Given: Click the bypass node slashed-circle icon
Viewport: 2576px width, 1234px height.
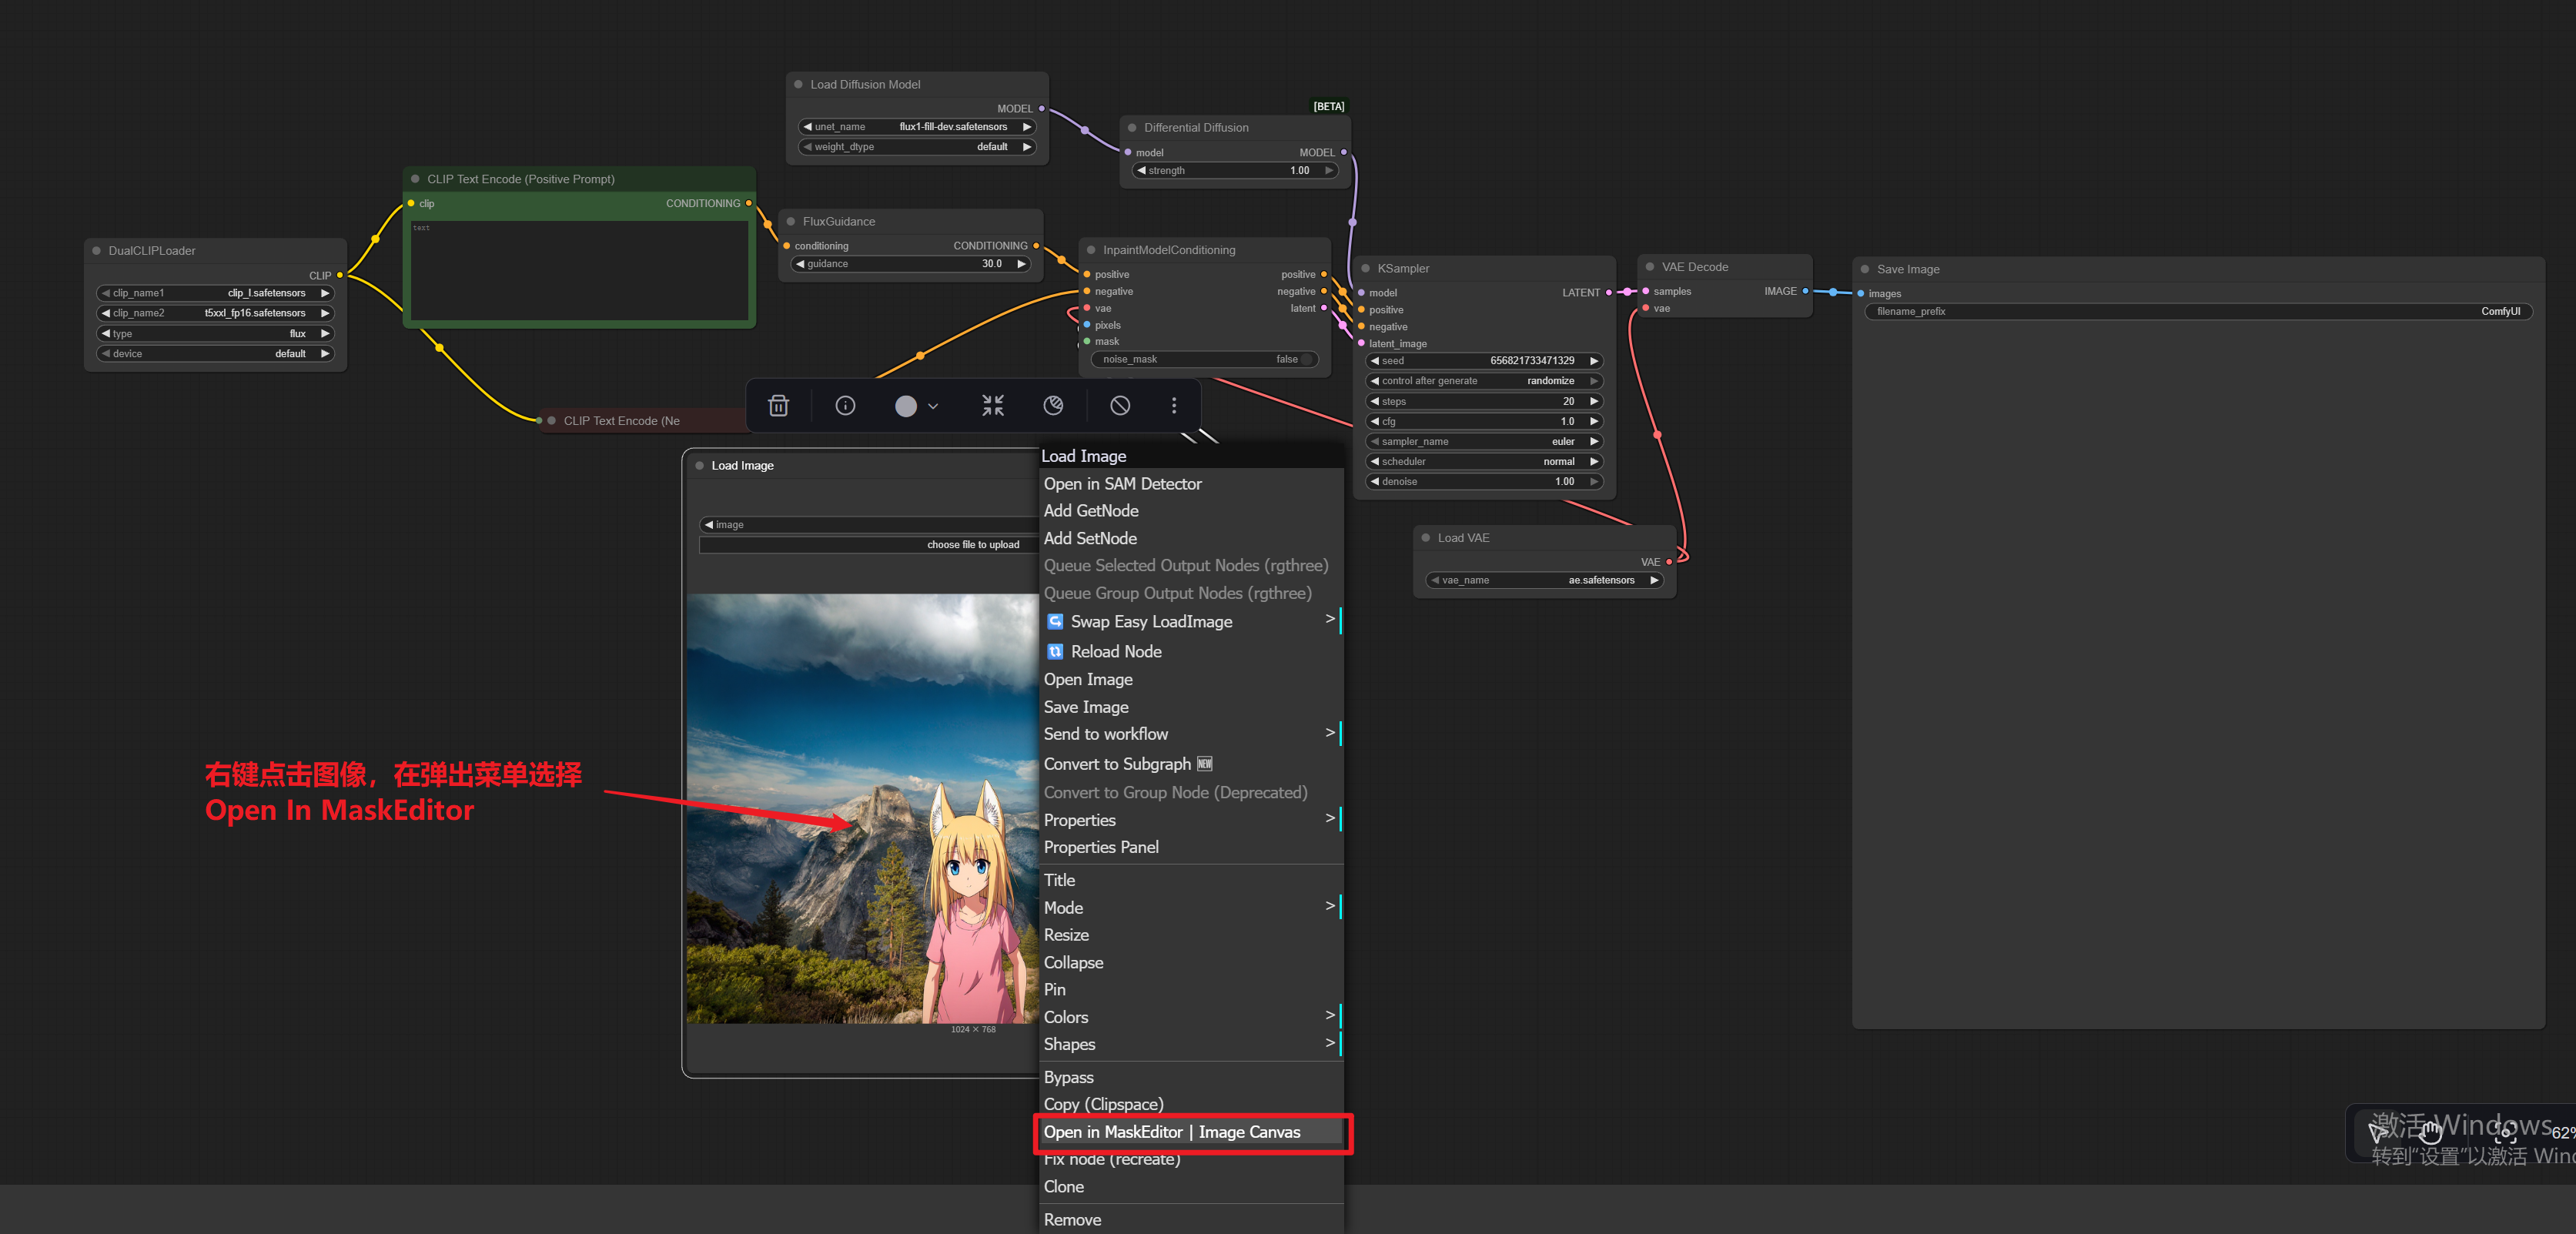Looking at the screenshot, I should pyautogui.click(x=1120, y=405).
